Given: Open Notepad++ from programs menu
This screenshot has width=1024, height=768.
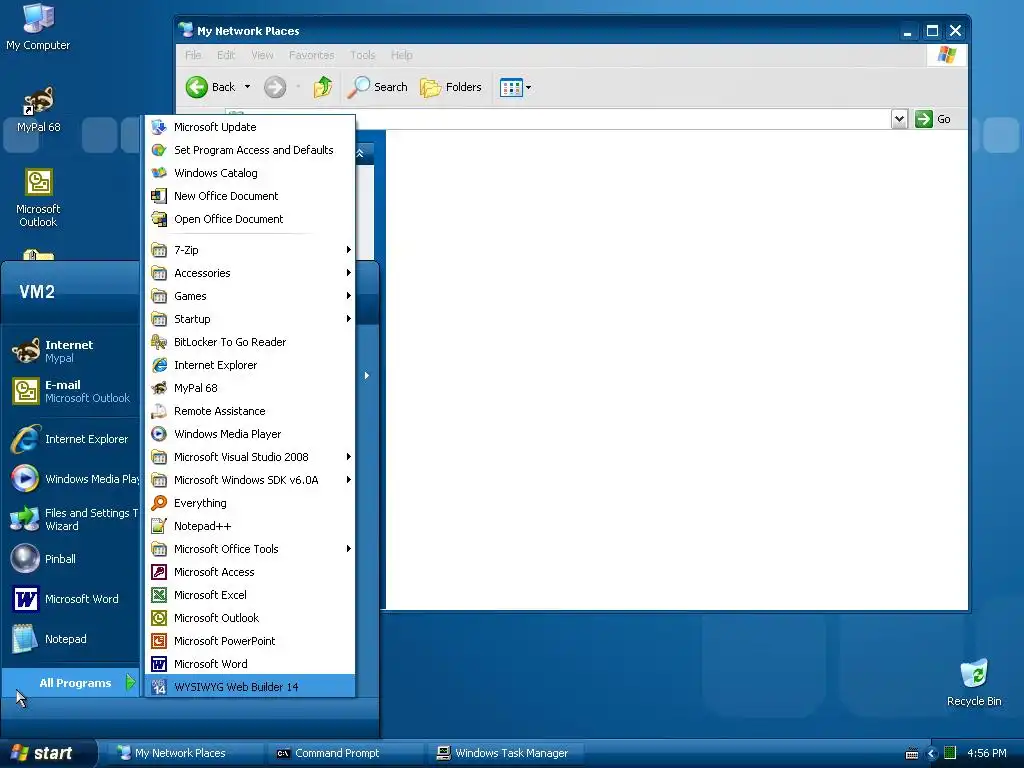Looking at the screenshot, I should [250, 526].
